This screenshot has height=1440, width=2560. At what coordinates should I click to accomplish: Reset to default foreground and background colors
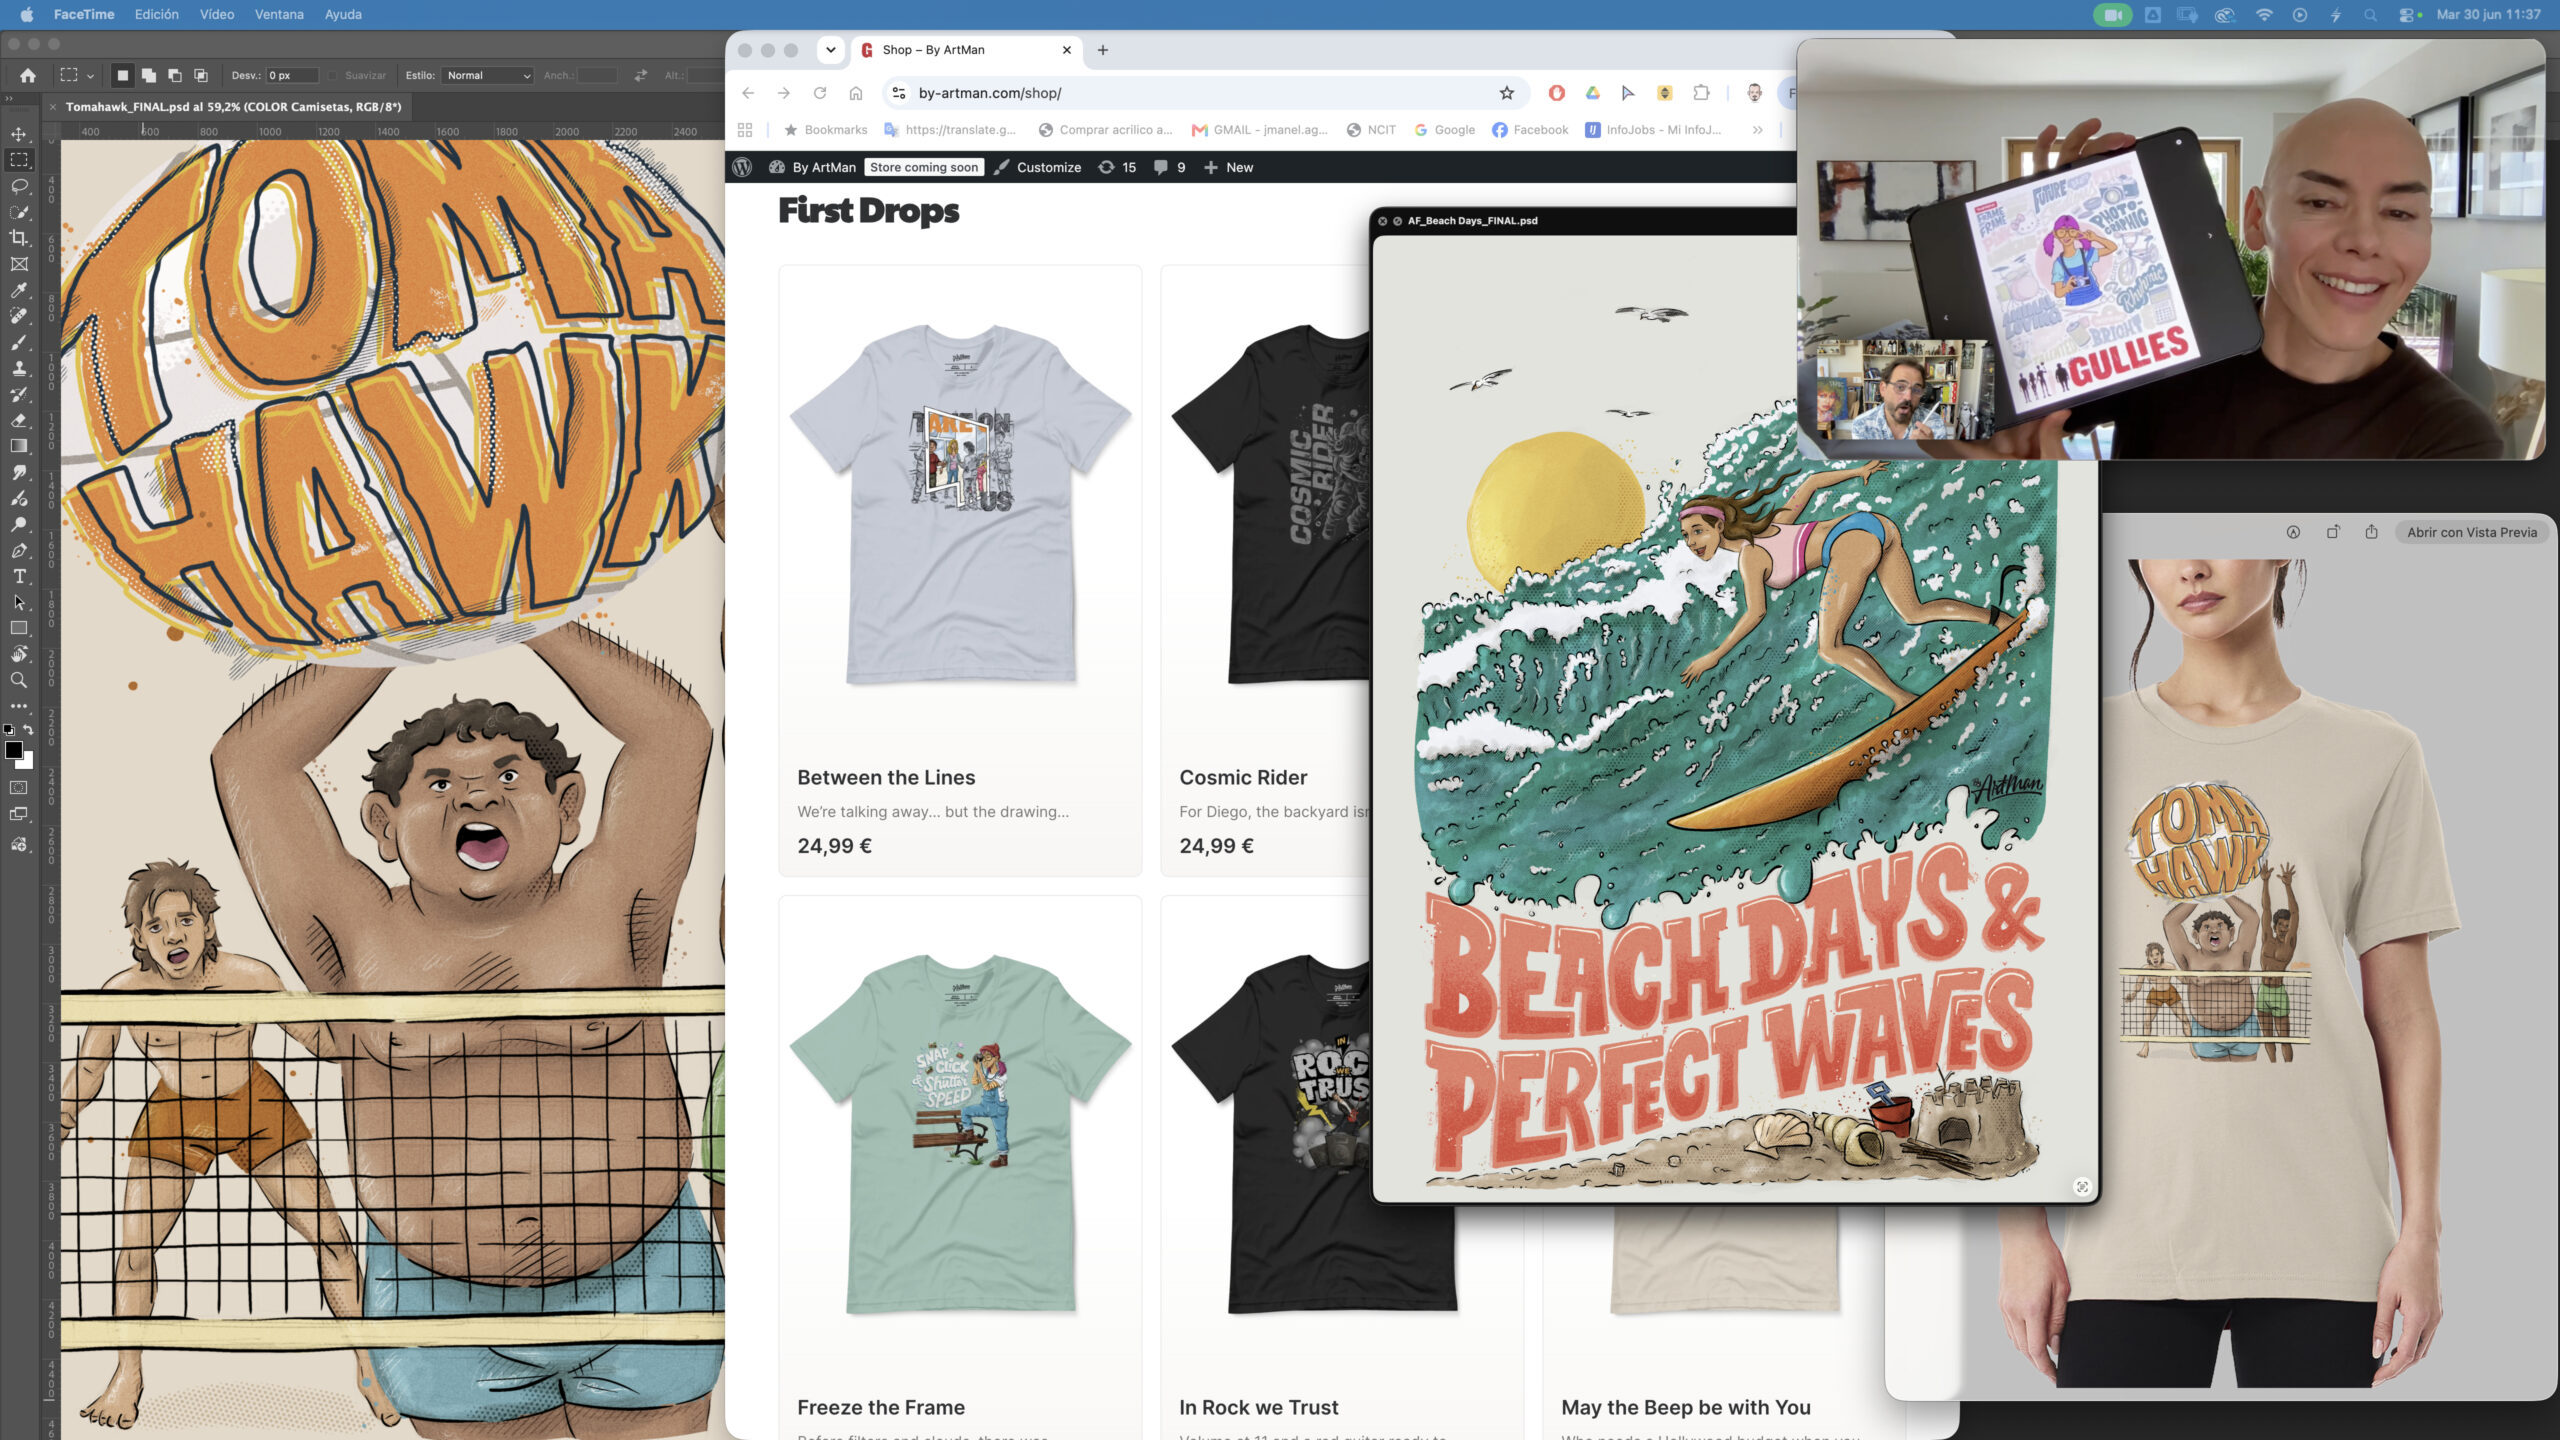[x=9, y=730]
